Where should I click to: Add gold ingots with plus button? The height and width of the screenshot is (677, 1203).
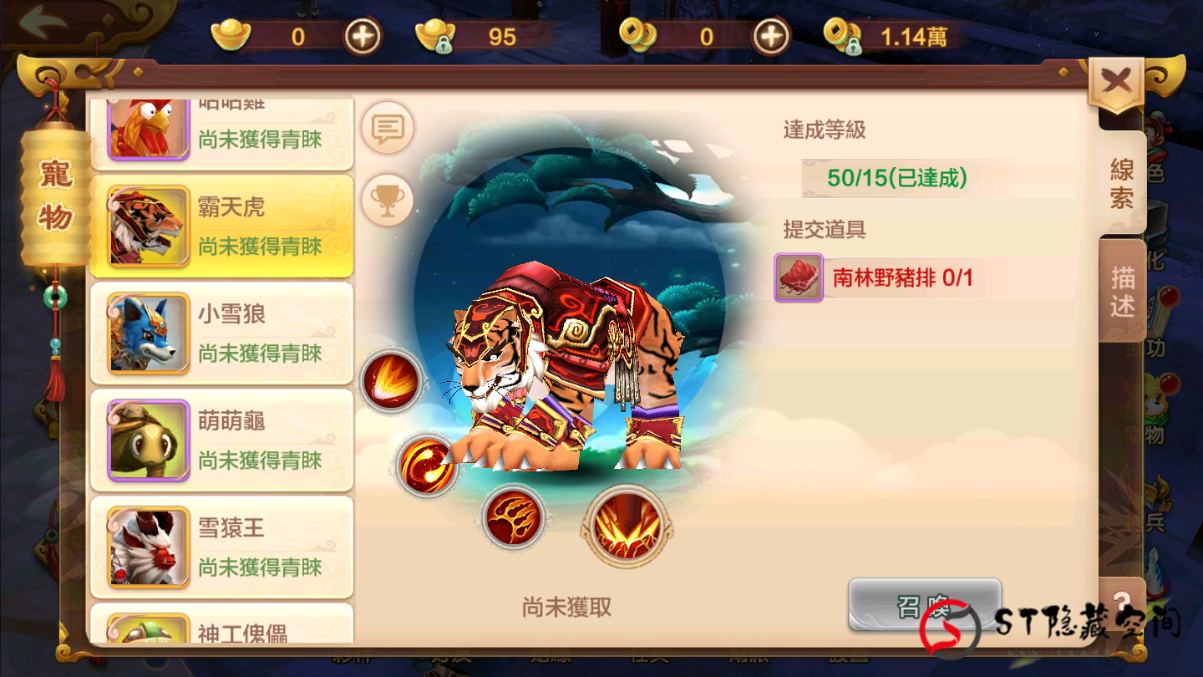pyautogui.click(x=363, y=37)
